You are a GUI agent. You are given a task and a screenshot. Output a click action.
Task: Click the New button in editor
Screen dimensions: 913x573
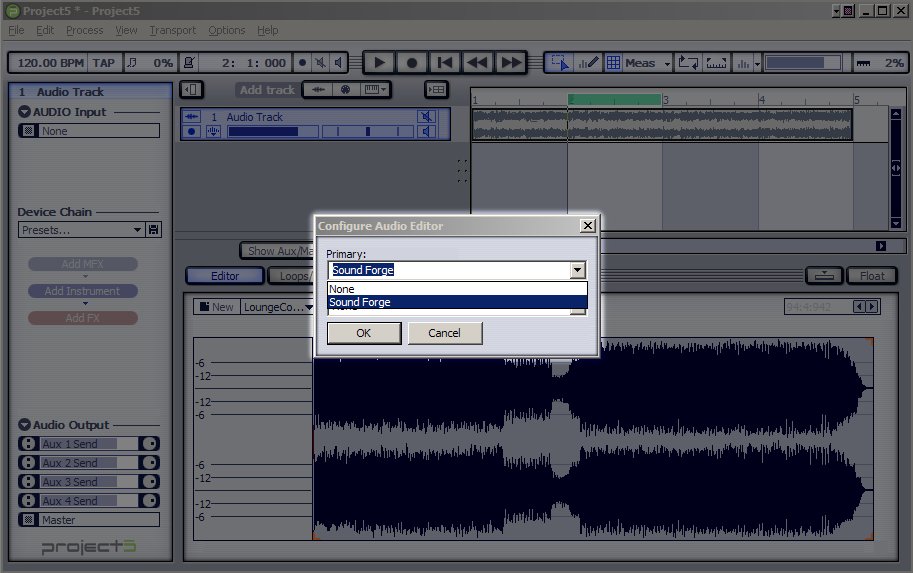216,307
